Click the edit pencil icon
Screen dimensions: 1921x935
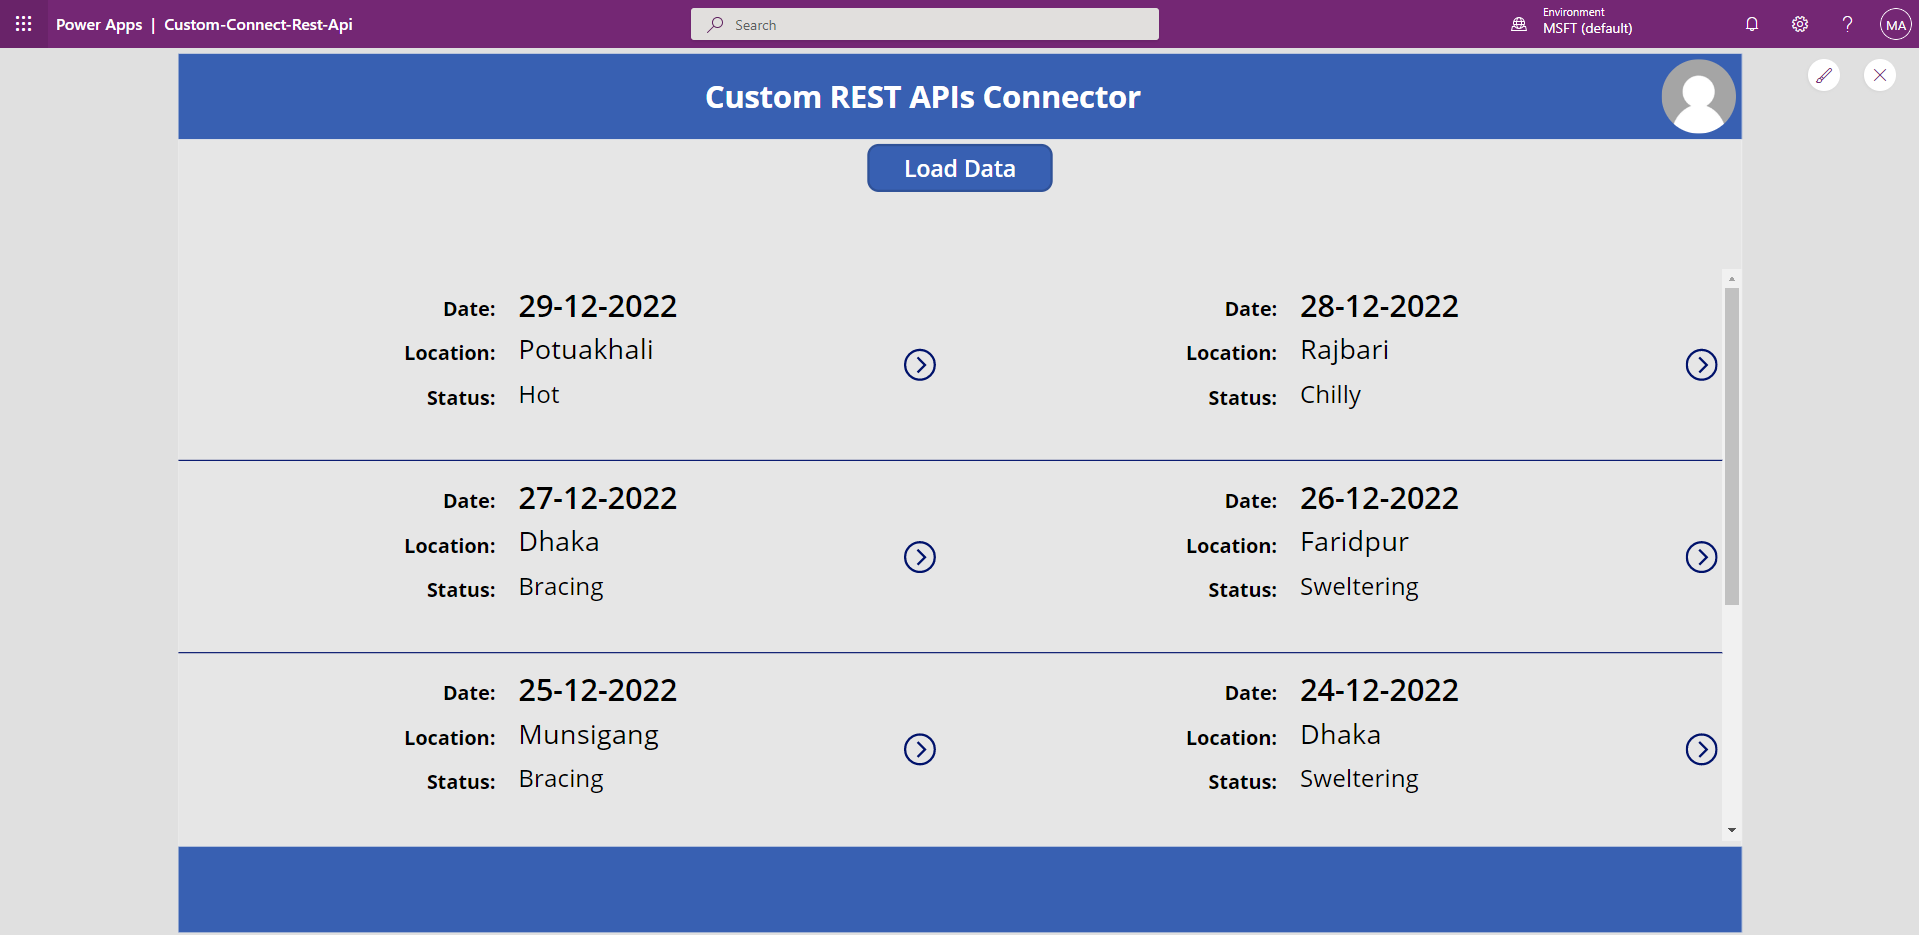[1824, 75]
